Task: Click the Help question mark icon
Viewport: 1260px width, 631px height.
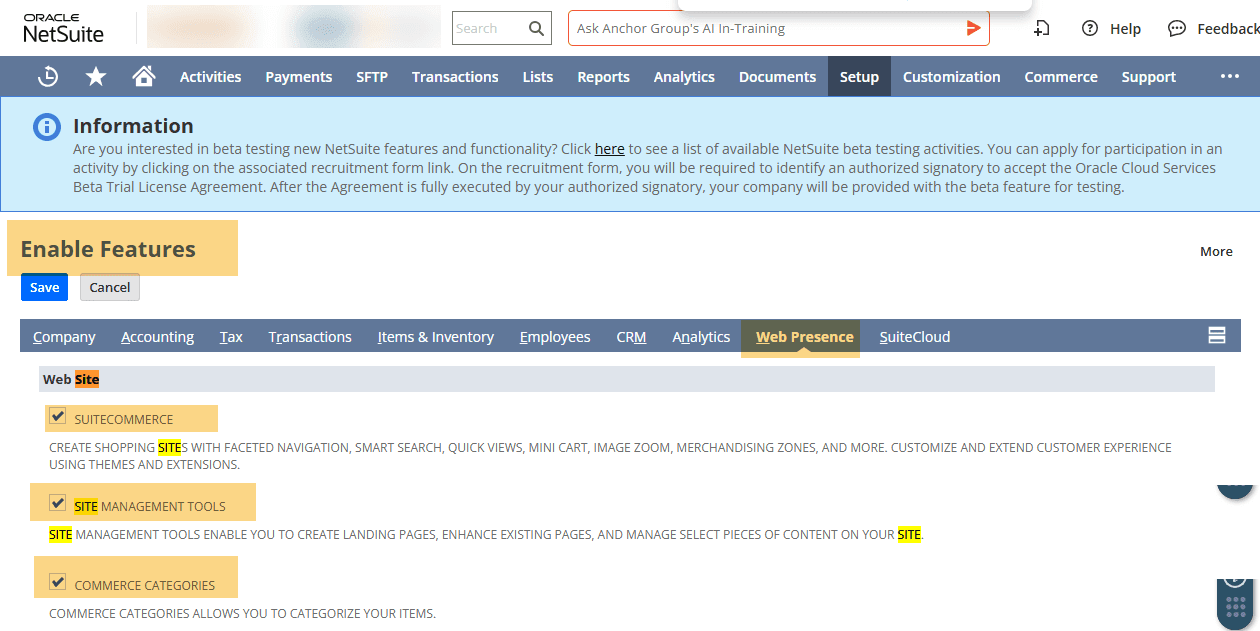Action: pos(1090,28)
